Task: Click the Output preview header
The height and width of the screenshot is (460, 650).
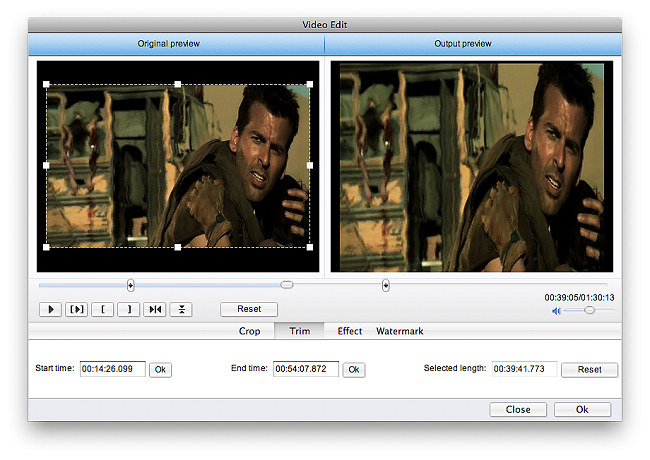Action: [x=473, y=44]
